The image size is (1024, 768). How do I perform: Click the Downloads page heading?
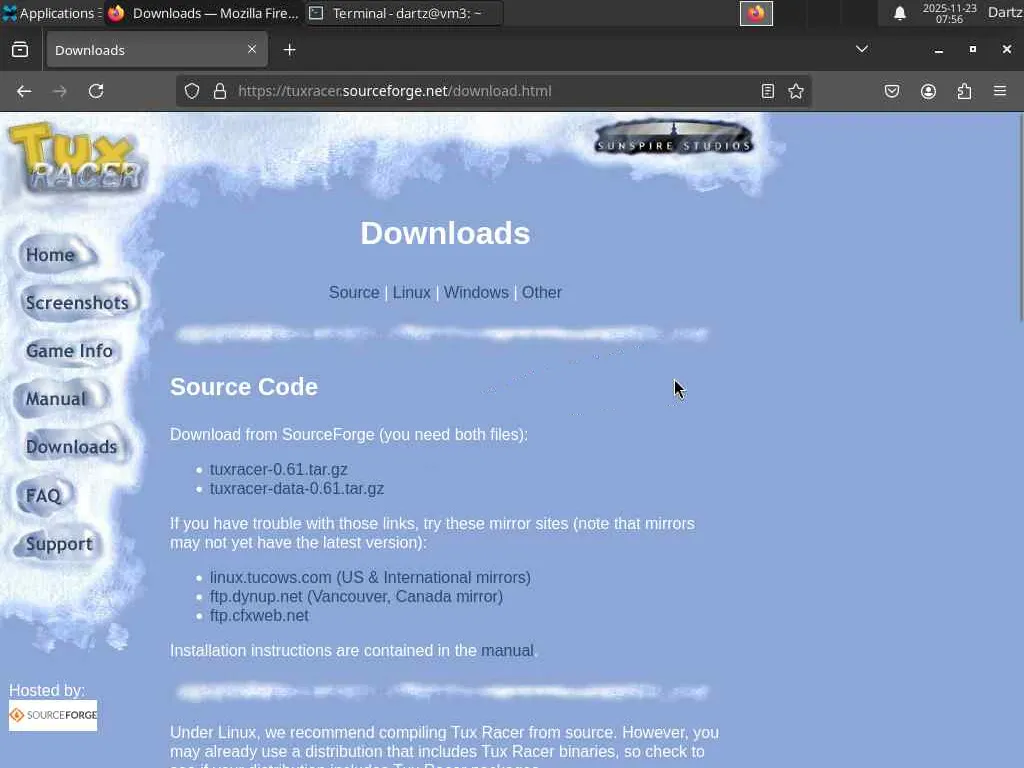click(445, 233)
